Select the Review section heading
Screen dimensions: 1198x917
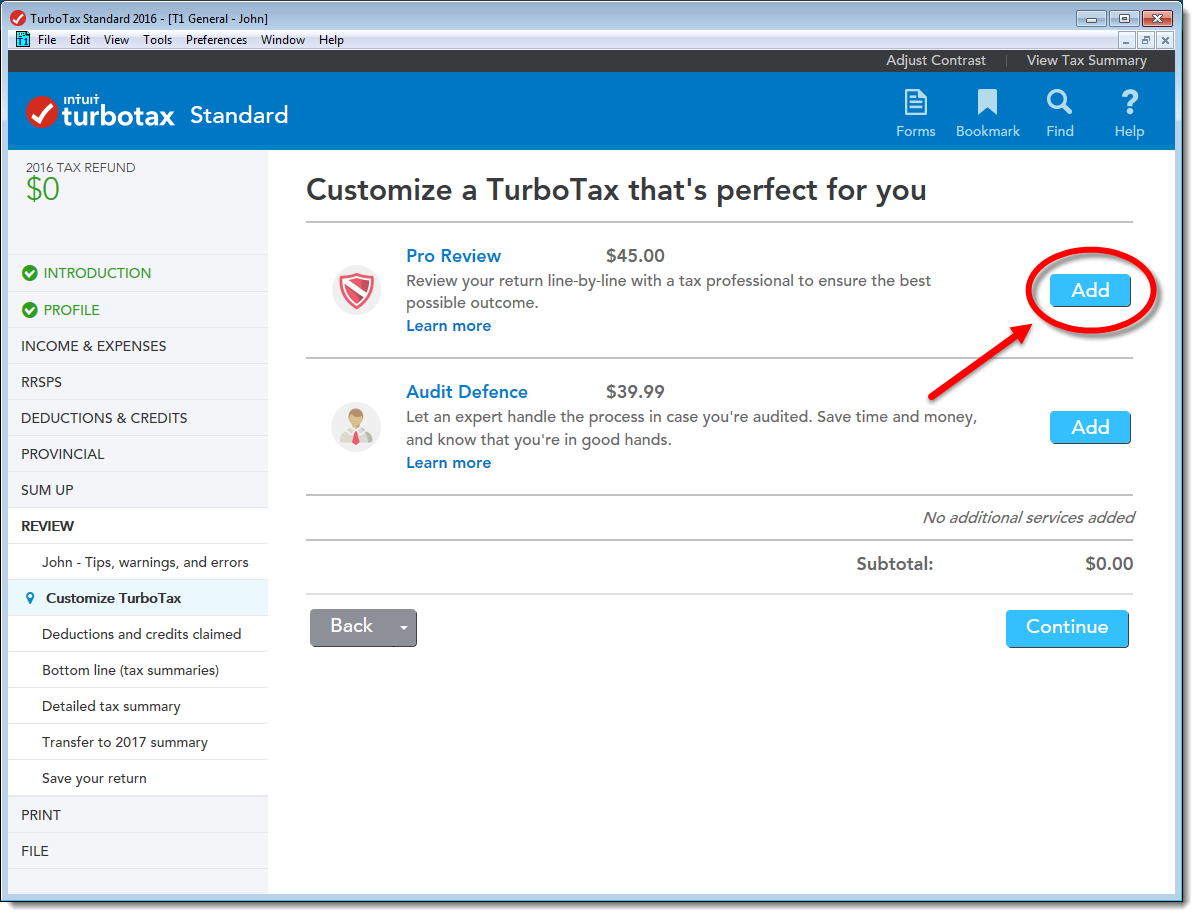[x=138, y=526]
